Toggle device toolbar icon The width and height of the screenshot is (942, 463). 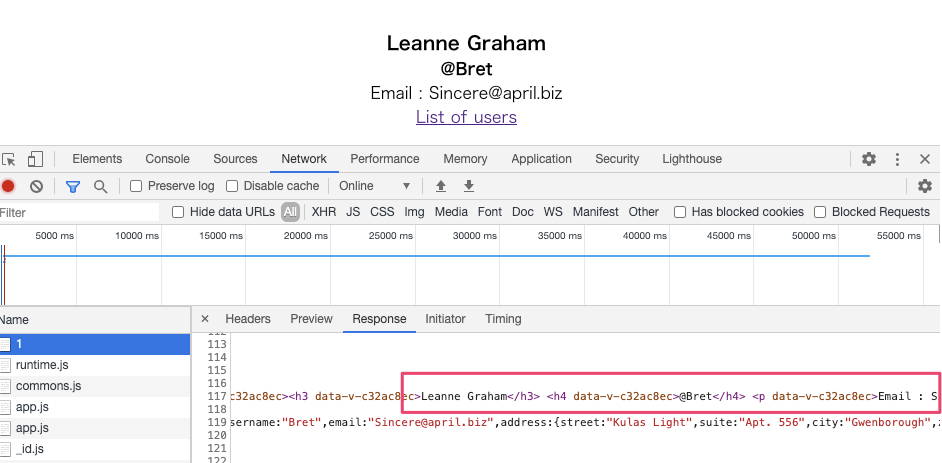[x=35, y=159]
